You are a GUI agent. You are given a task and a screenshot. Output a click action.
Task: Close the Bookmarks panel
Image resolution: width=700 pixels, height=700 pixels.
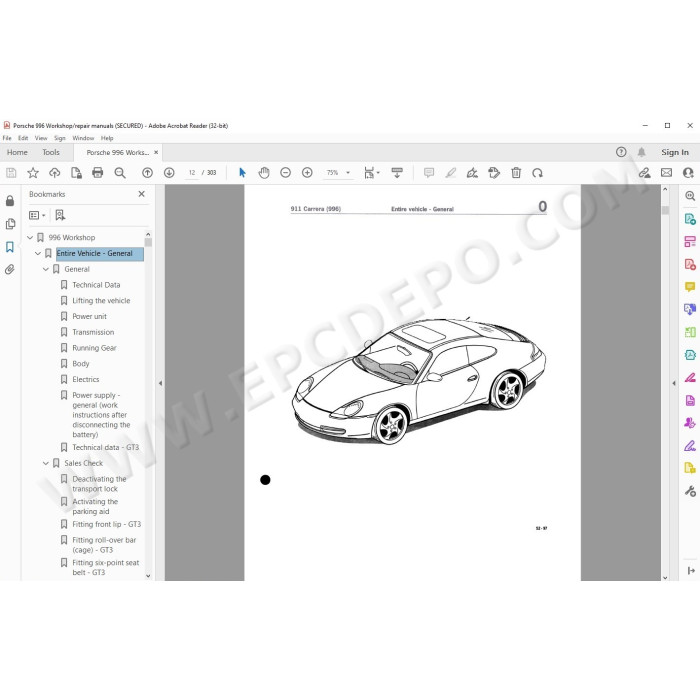tap(142, 194)
